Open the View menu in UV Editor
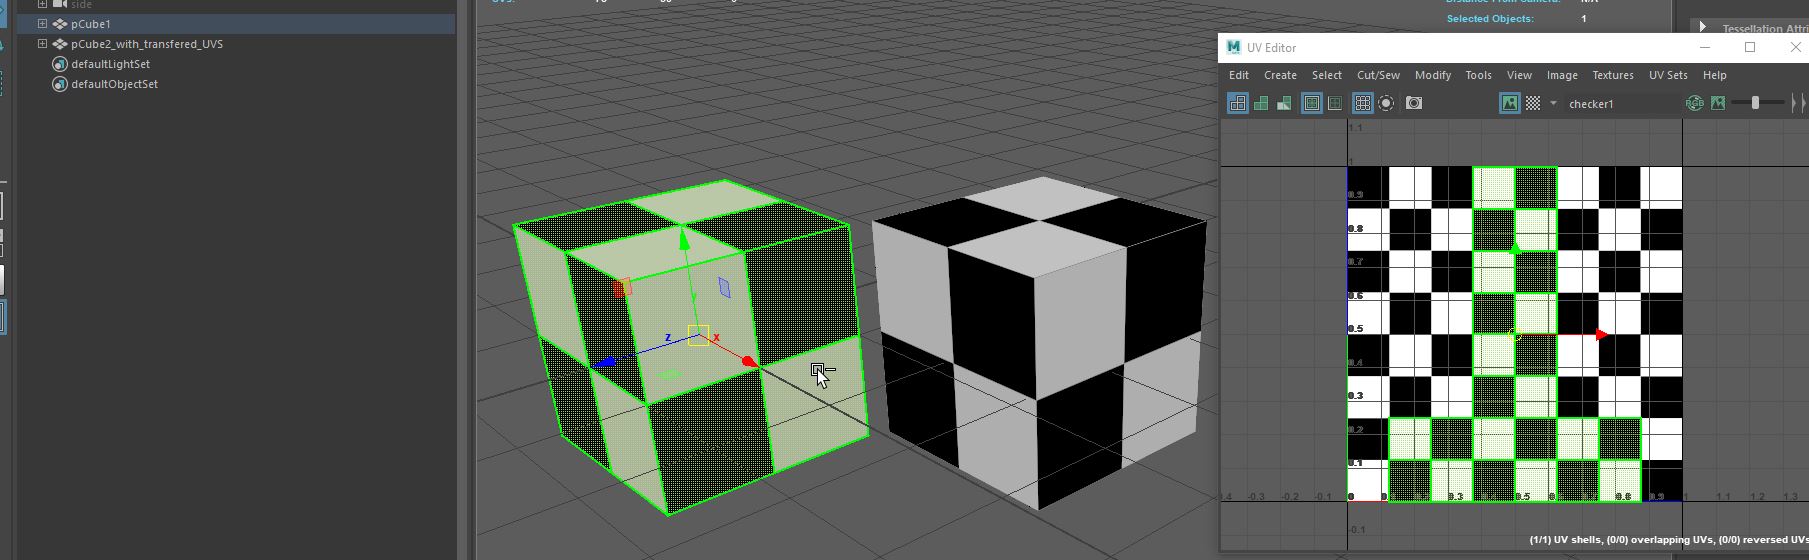 click(x=1519, y=75)
